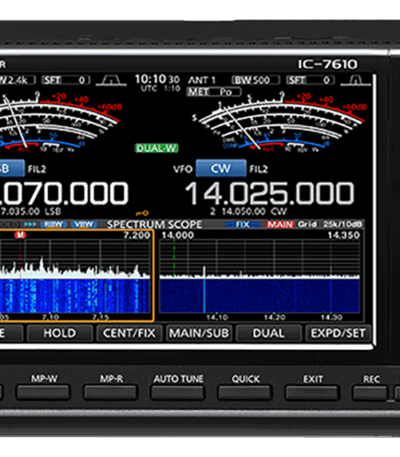Tap SFT 0 next to BW 2.4k

coord(66,80)
